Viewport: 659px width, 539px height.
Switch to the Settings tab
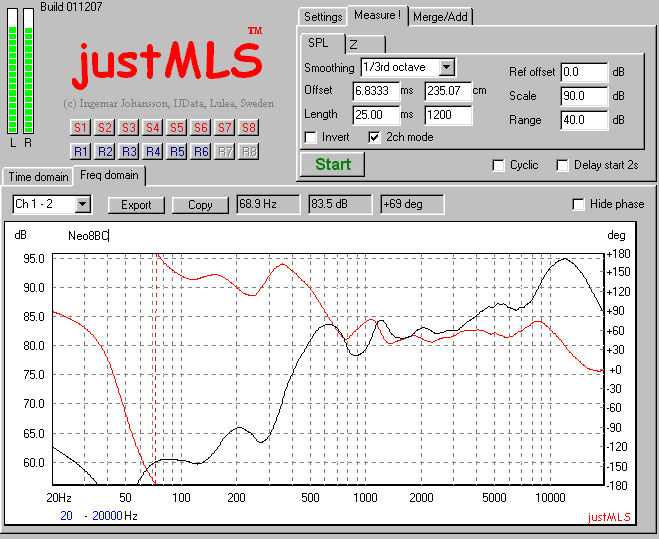point(323,17)
